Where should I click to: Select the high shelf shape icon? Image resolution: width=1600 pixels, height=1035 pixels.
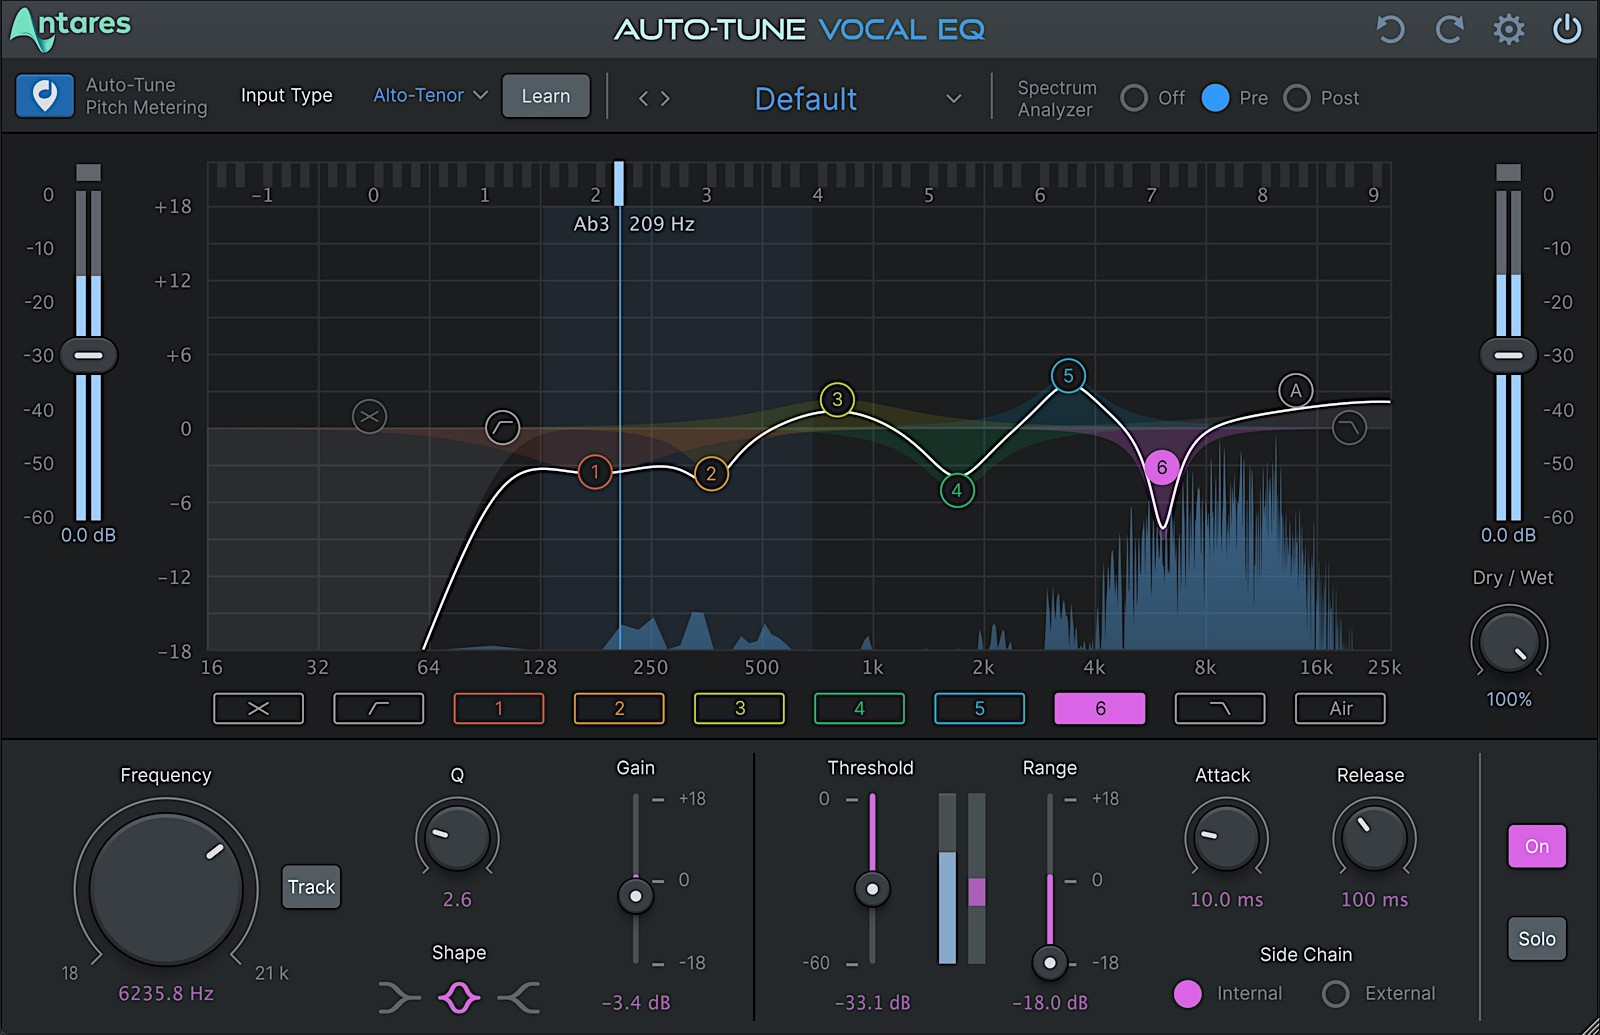519,997
